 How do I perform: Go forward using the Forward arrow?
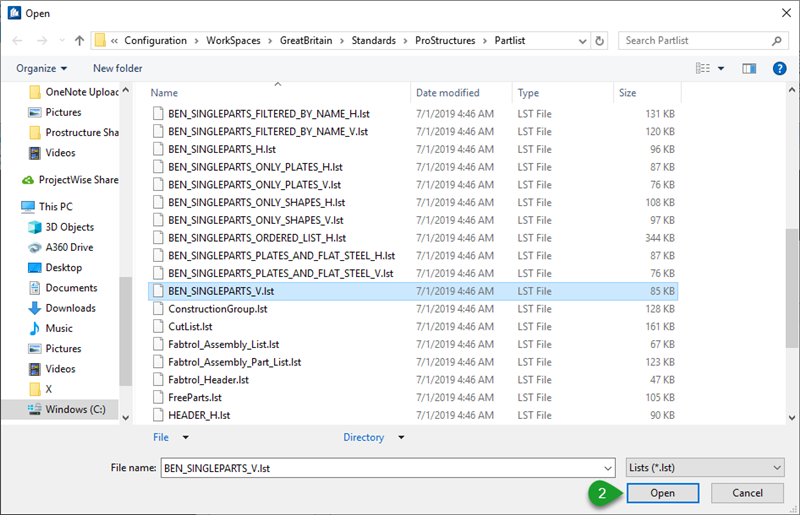click(x=42, y=41)
